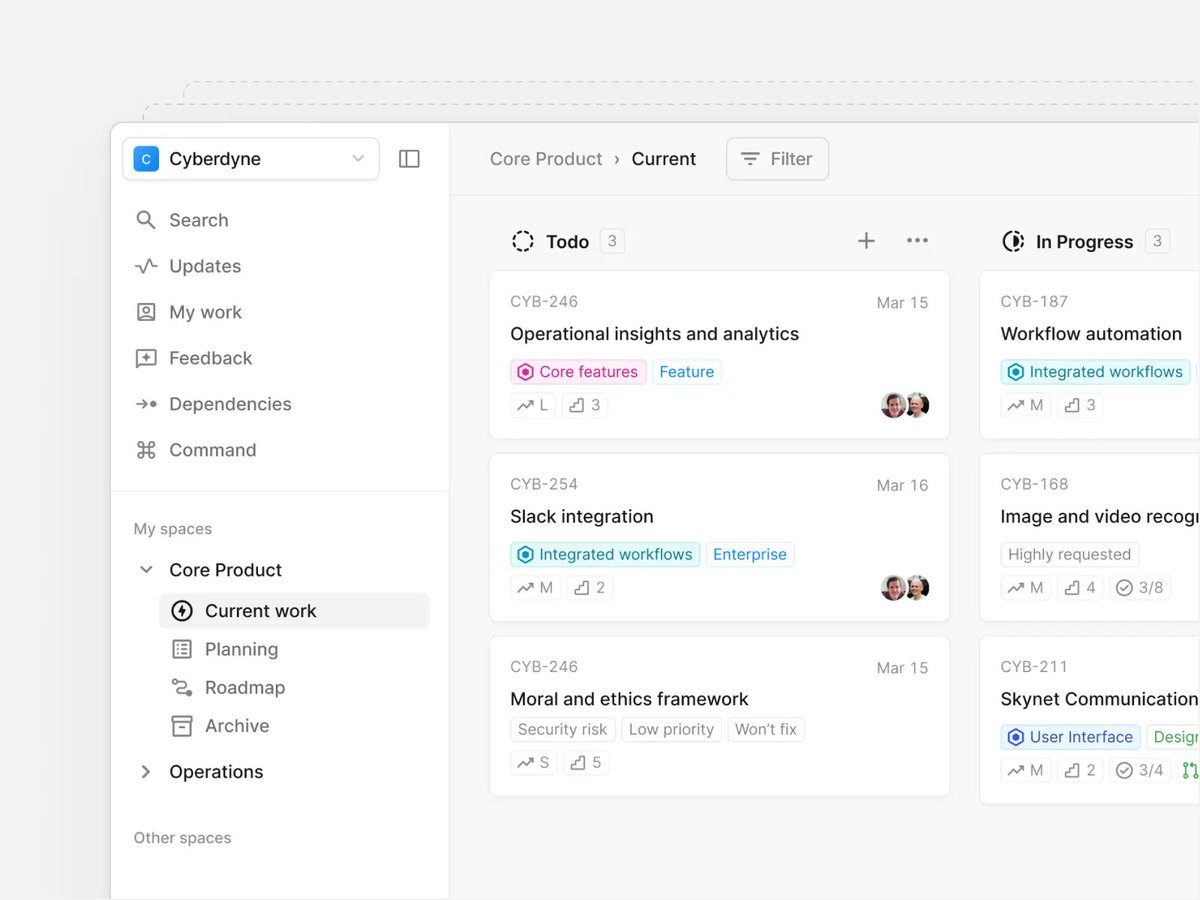This screenshot has height=900, width=1200.
Task: Click the Search magnifier icon
Action: click(x=146, y=220)
